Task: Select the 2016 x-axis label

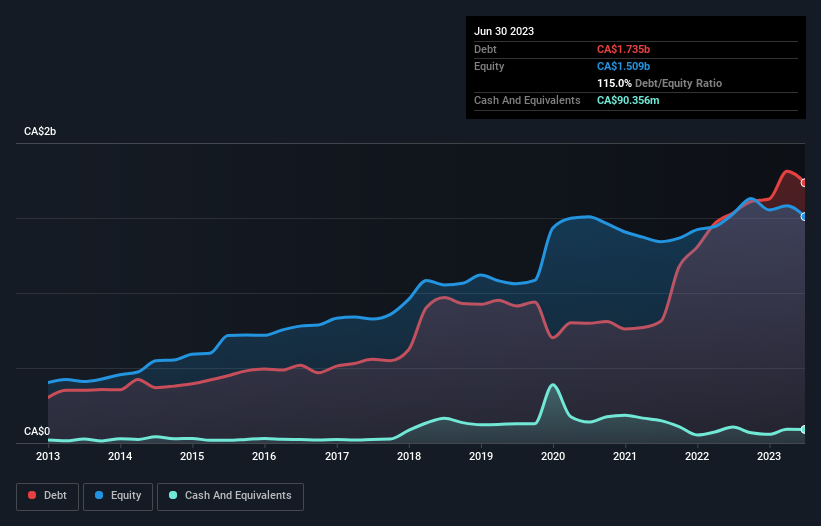Action: (264, 456)
